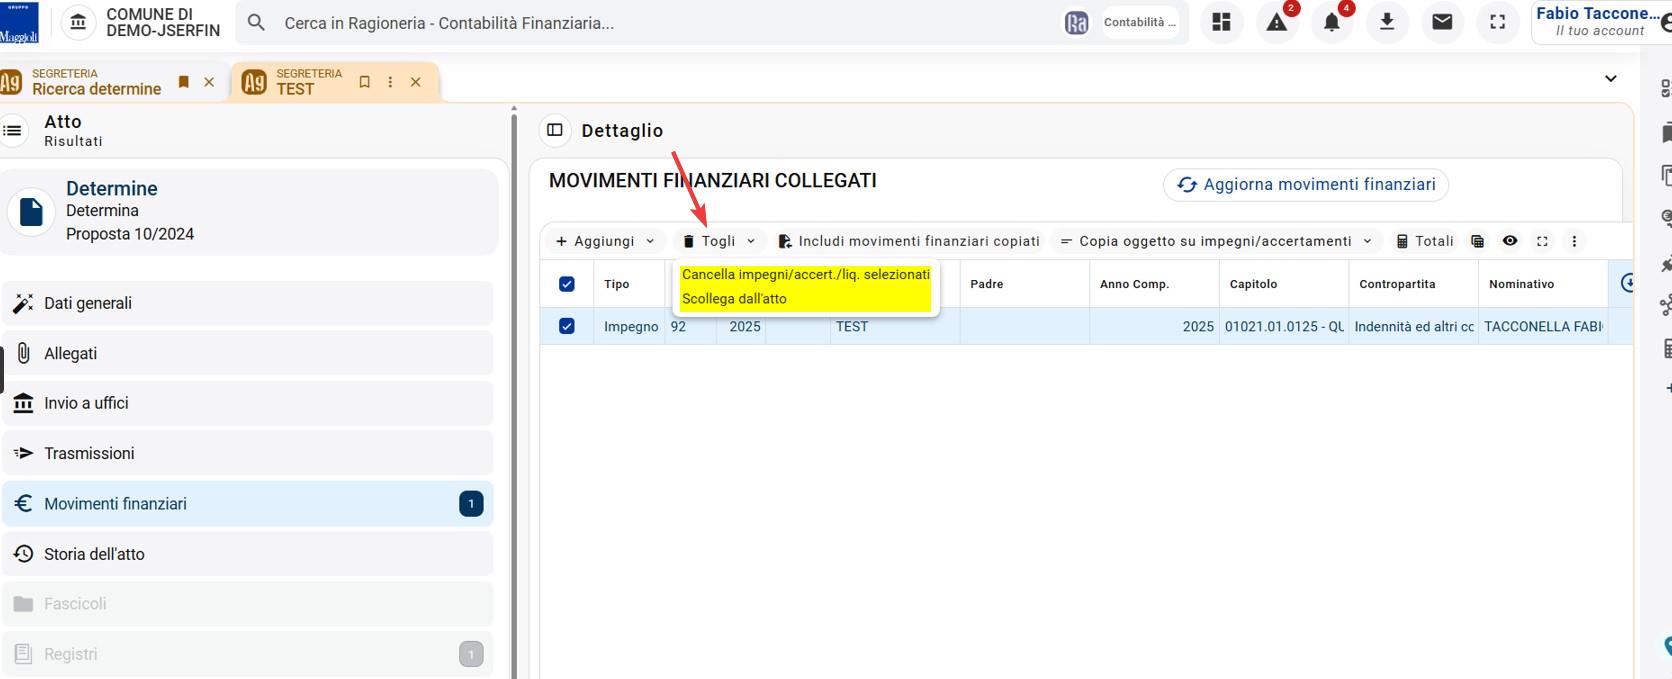Viewport: 1672px width, 679px height.
Task: Switch to the Ricerca determine tab
Action: point(96,82)
